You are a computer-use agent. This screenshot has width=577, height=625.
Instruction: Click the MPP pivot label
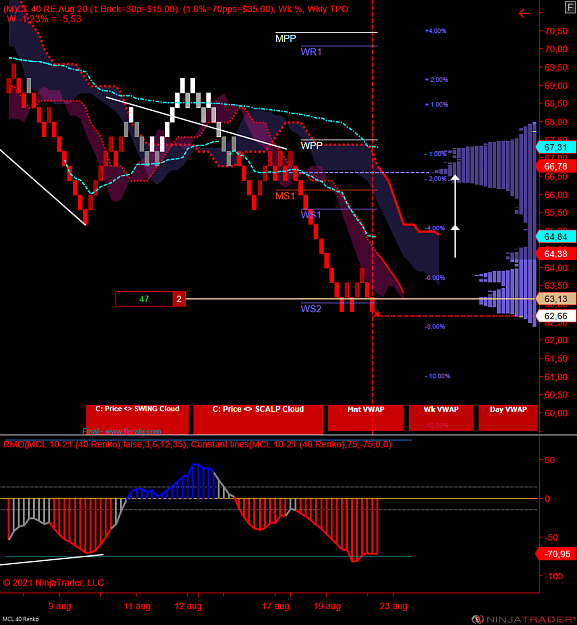(x=286, y=39)
